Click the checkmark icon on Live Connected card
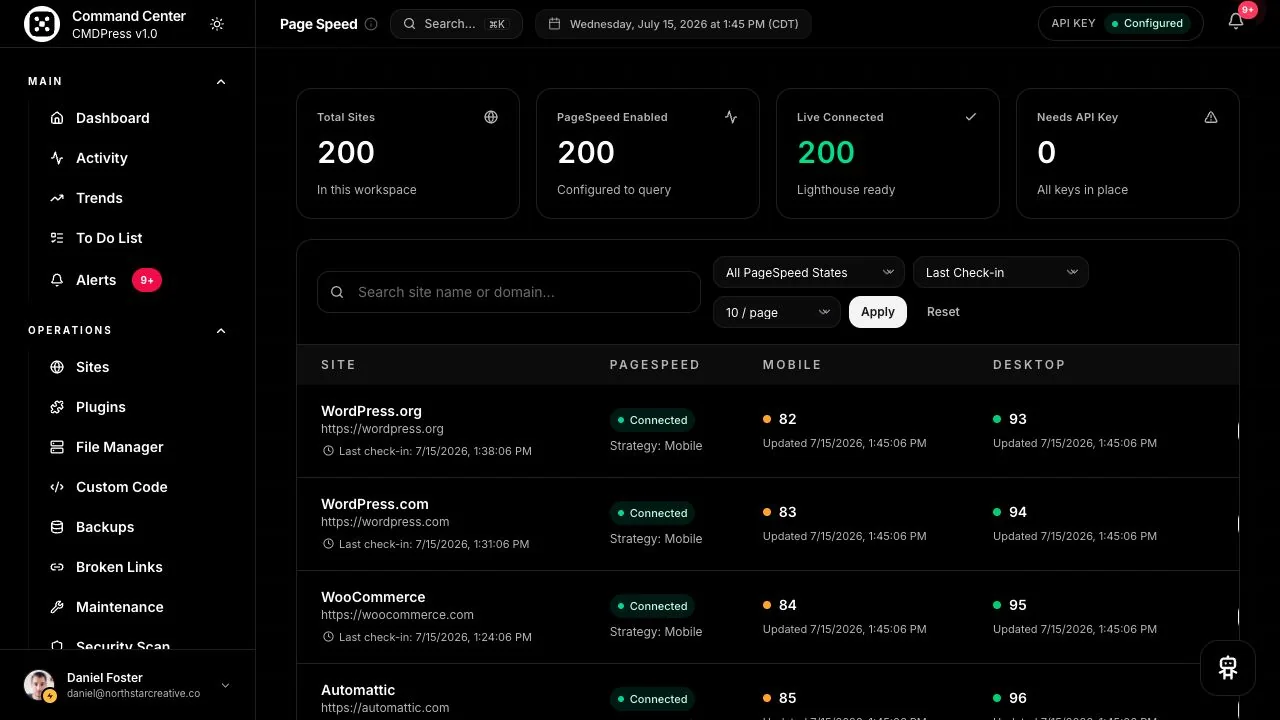The image size is (1280, 720). pyautogui.click(x=971, y=117)
